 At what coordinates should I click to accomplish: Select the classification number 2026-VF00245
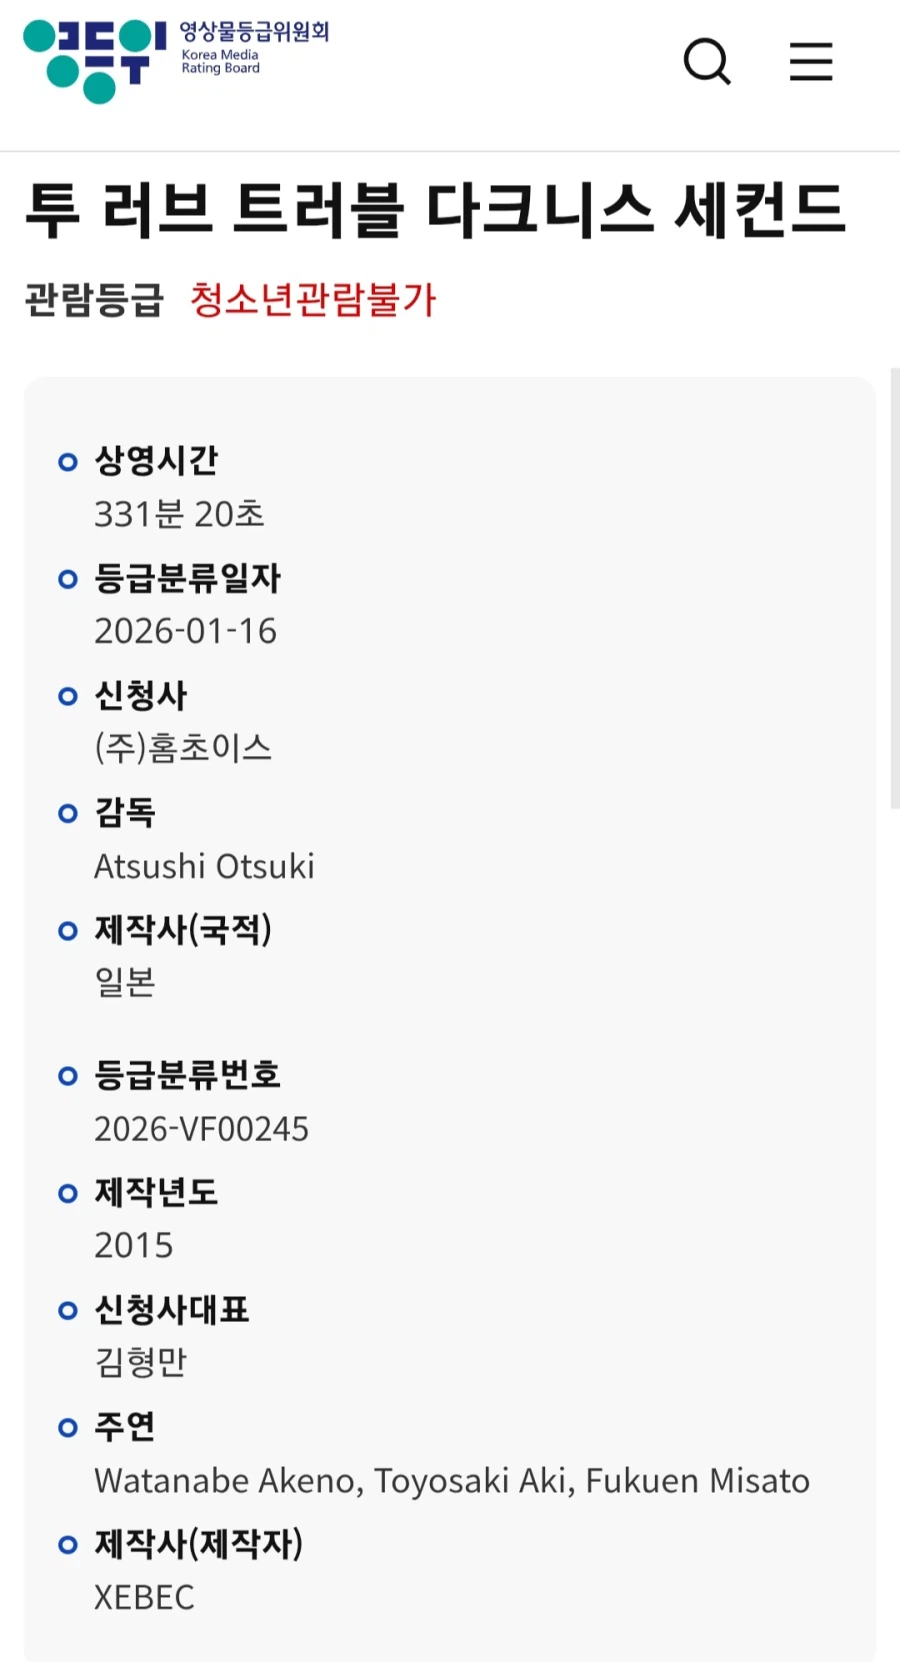click(202, 1128)
